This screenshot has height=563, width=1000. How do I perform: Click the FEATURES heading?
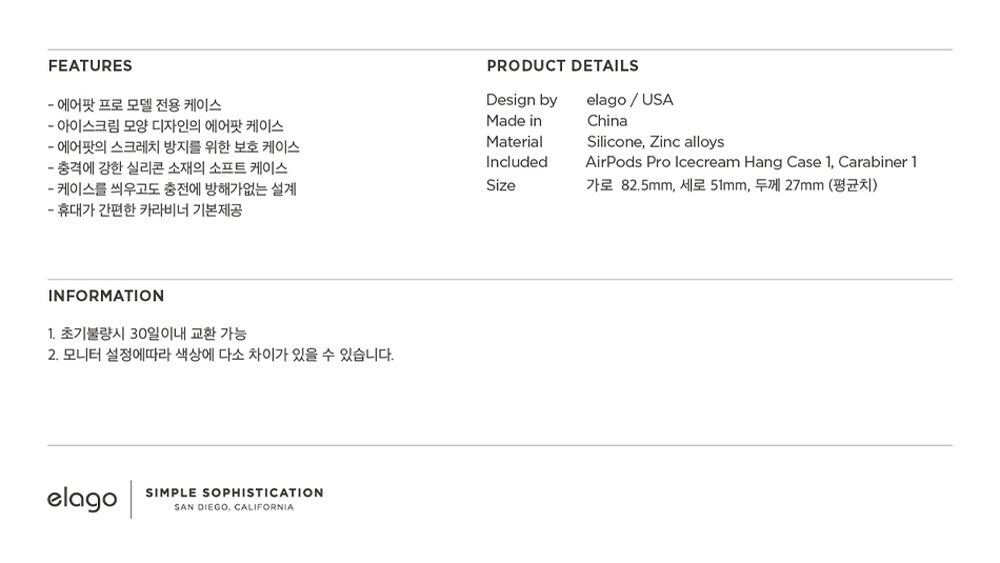90,66
